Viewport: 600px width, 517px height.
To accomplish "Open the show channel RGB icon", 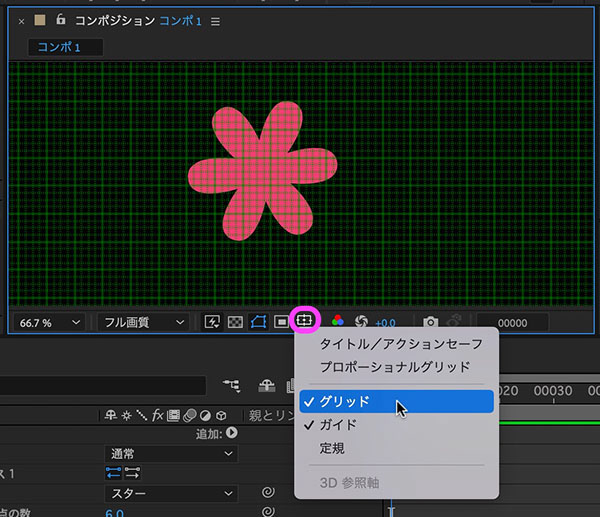I will (338, 321).
